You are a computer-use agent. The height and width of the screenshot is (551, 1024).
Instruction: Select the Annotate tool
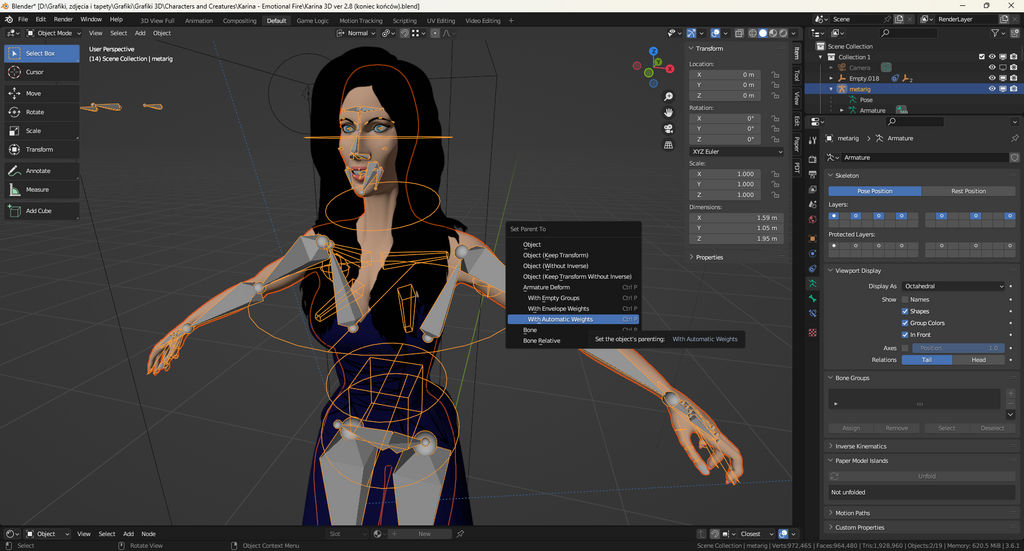coord(40,171)
